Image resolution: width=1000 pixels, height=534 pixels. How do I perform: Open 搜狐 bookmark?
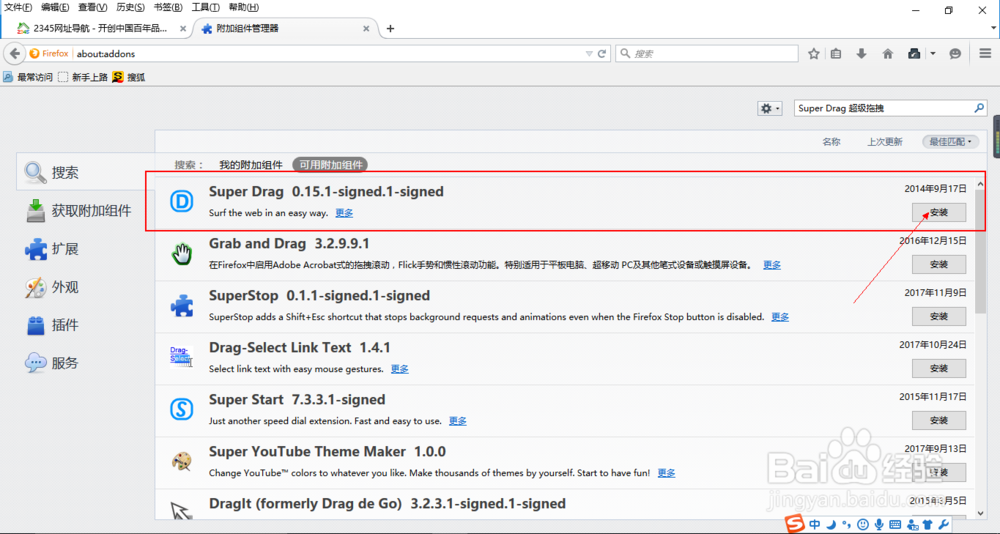tap(129, 77)
